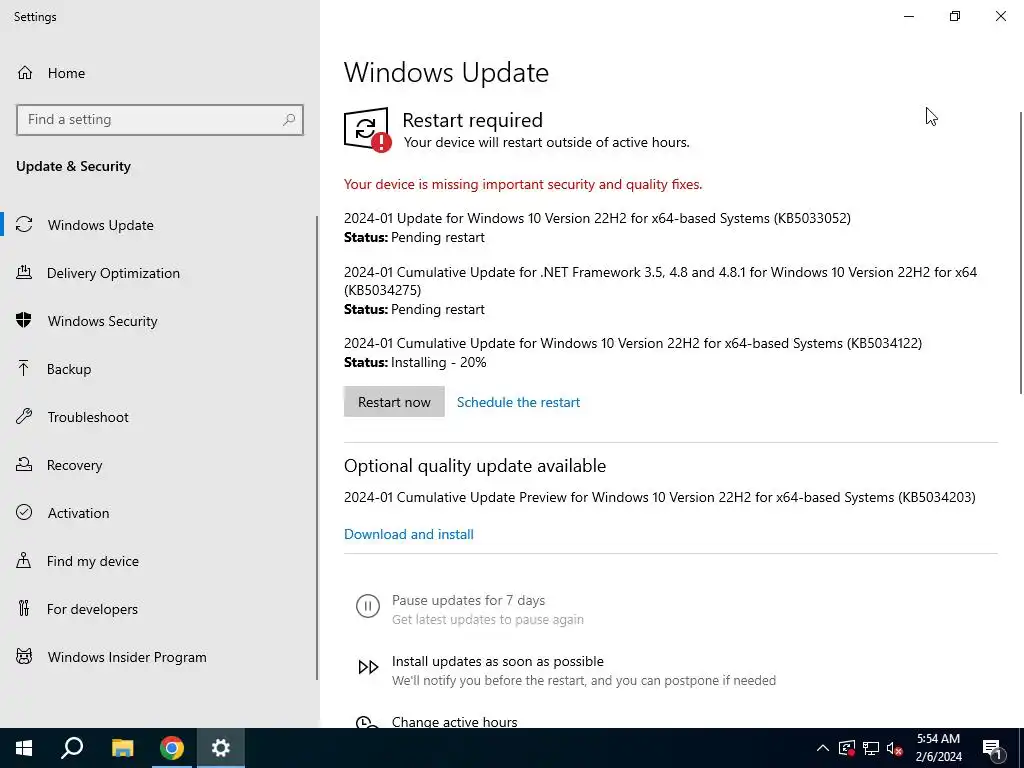Click the Windows Insider Program cat icon

pyautogui.click(x=24, y=657)
